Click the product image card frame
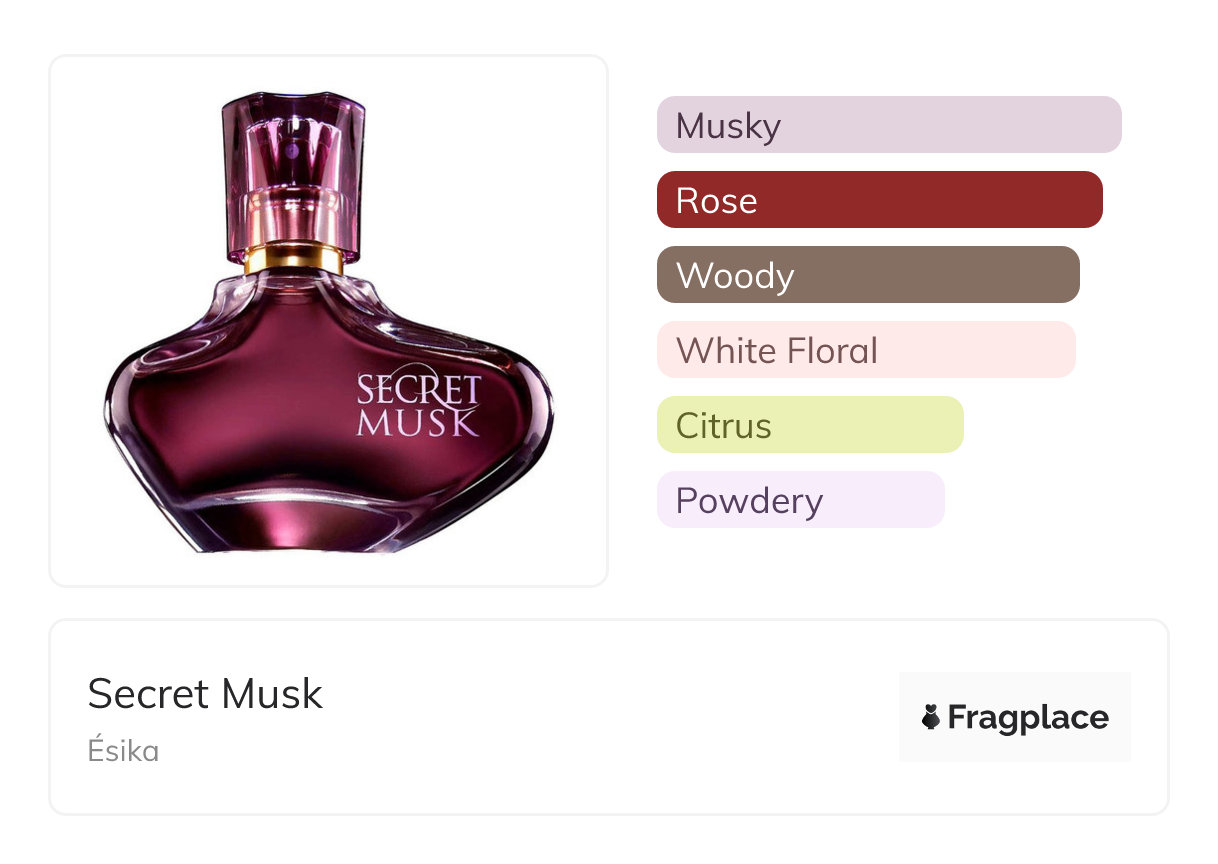 (329, 321)
